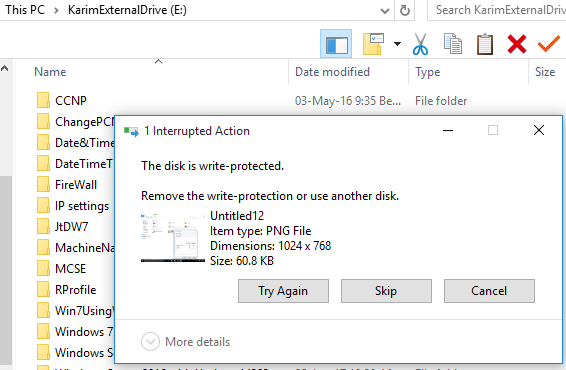Click the Try Again button
The image size is (566, 370).
[x=283, y=291]
